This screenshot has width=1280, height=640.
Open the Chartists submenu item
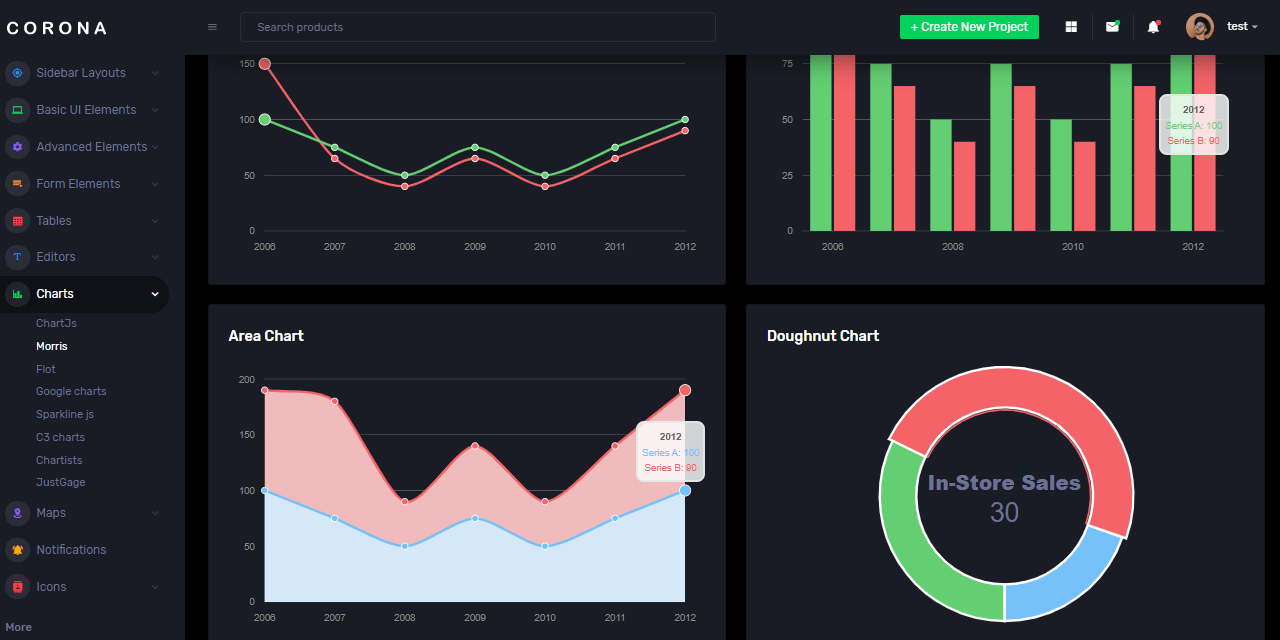[x=59, y=460]
